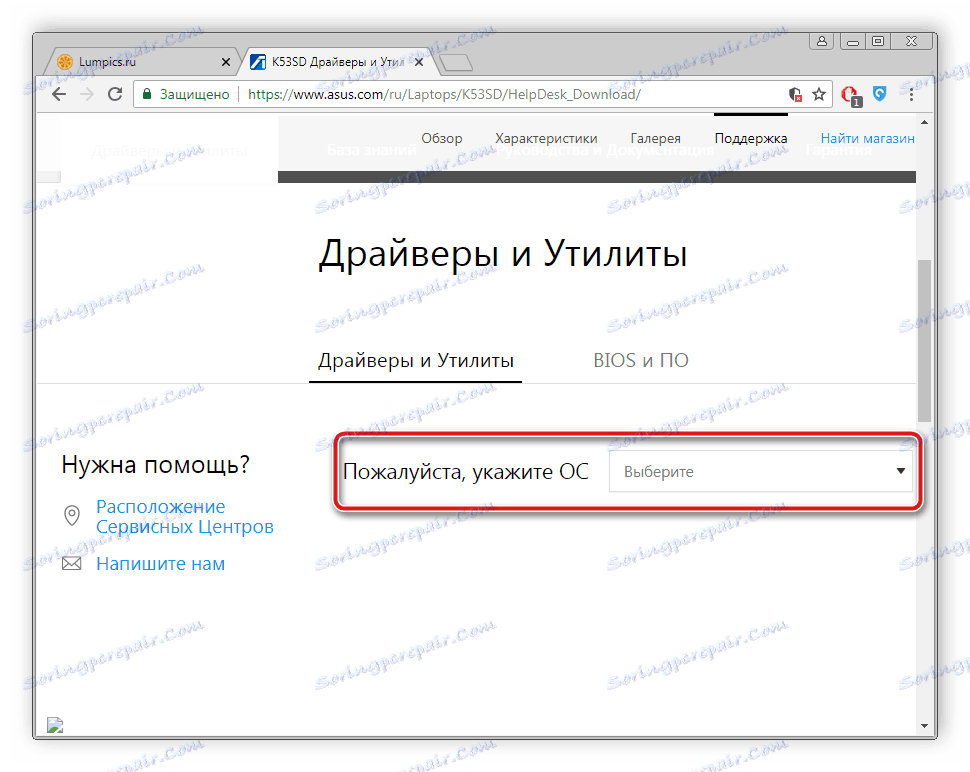Select the Характеристики menu item
Screen dimensions: 970x772
(x=546, y=138)
